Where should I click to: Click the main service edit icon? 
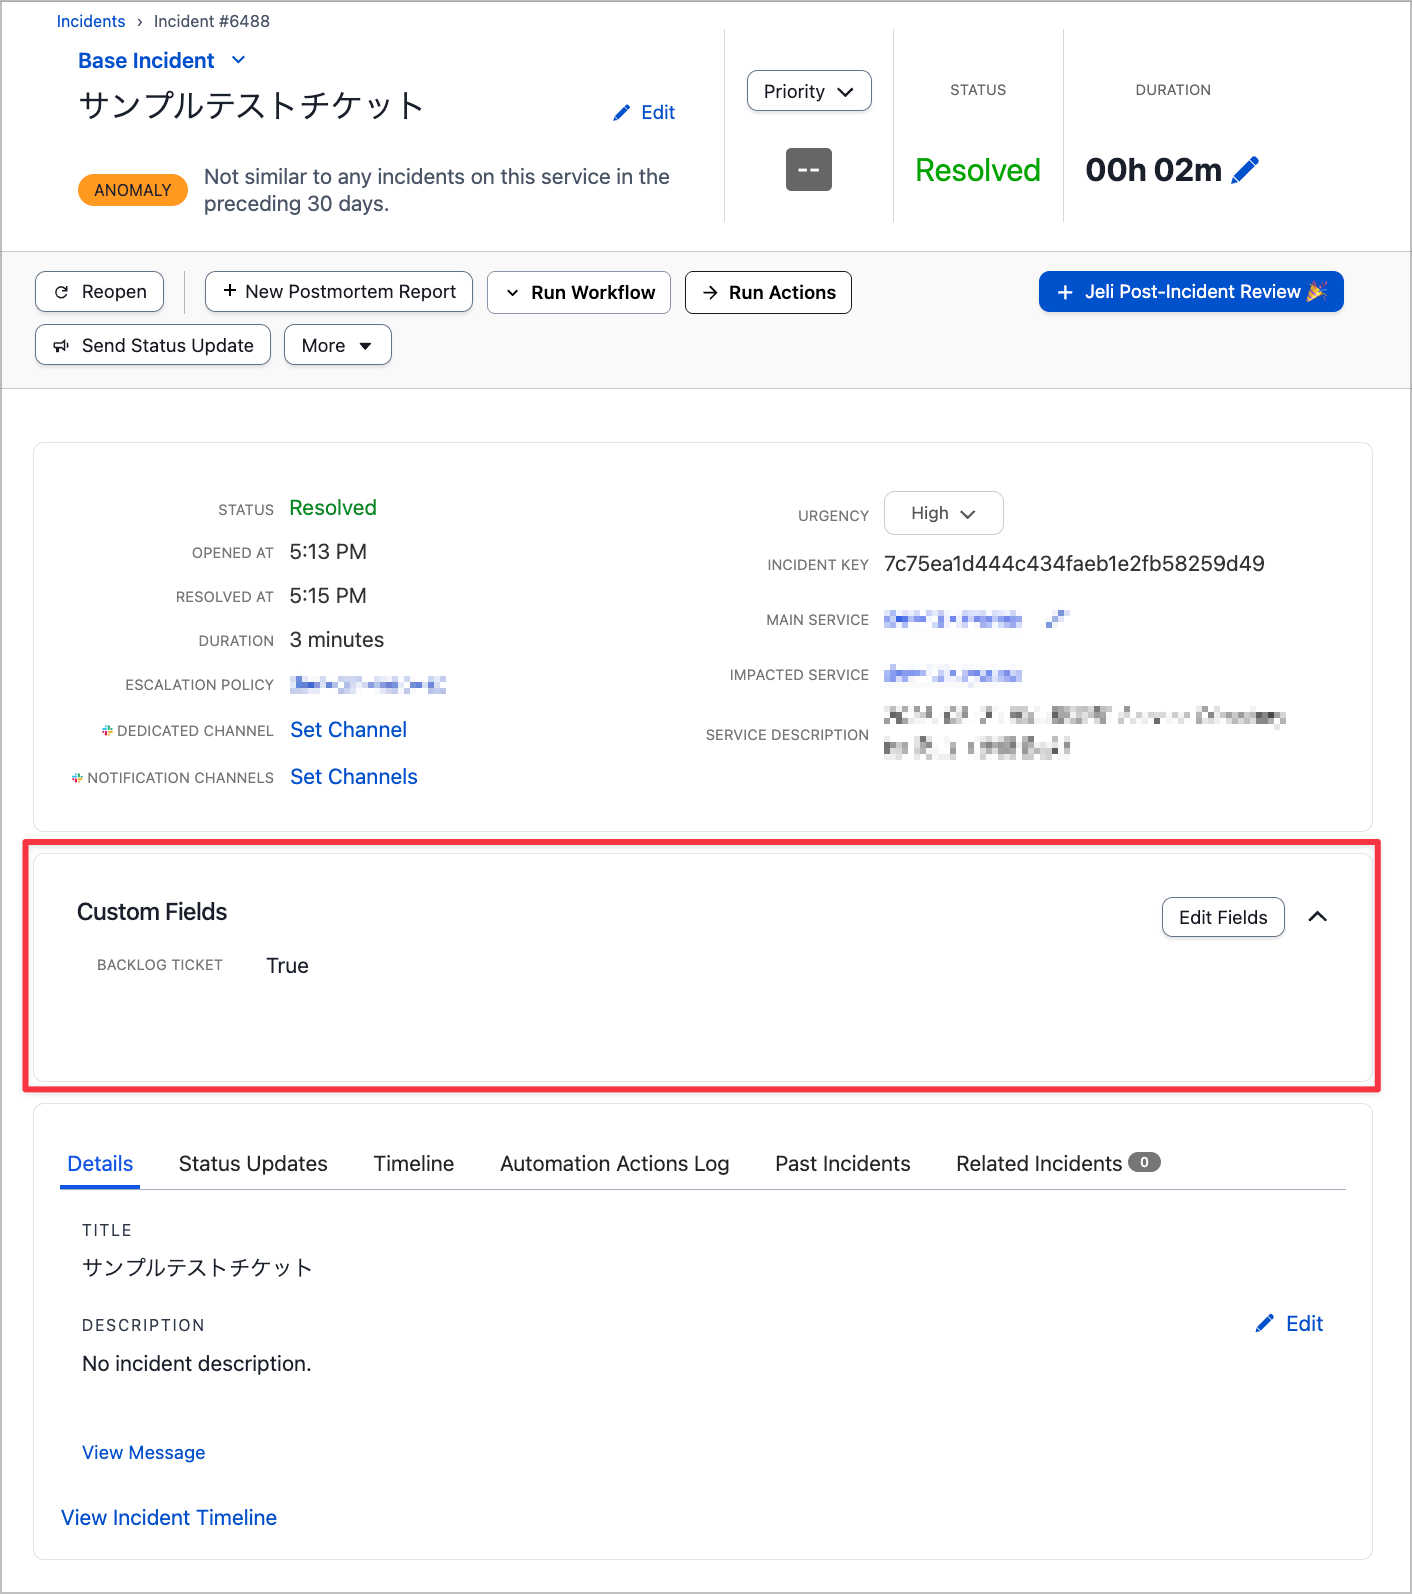[x=1057, y=619]
